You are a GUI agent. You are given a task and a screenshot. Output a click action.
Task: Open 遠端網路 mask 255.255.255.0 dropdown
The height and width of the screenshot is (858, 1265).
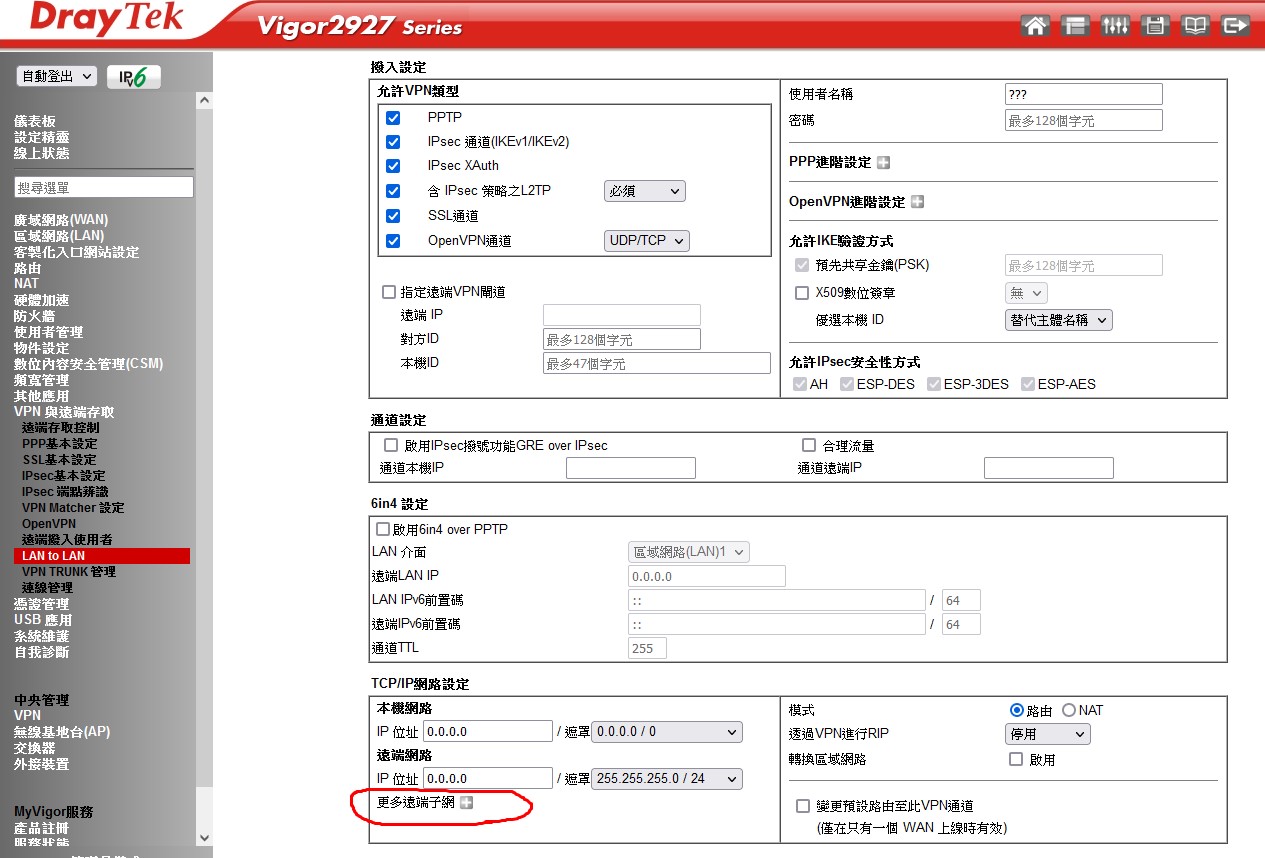667,779
